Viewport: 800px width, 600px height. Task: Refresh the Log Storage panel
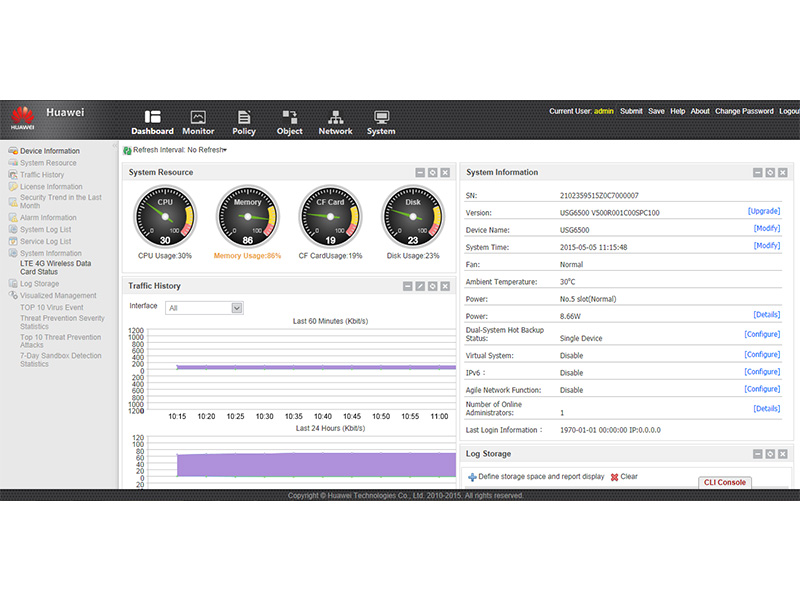(770, 454)
